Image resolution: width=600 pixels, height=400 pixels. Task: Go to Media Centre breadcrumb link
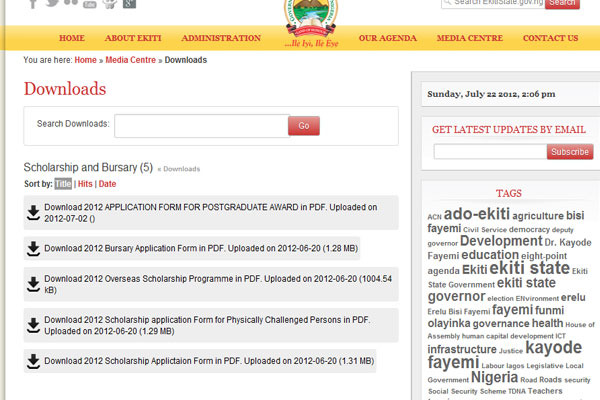click(x=130, y=60)
